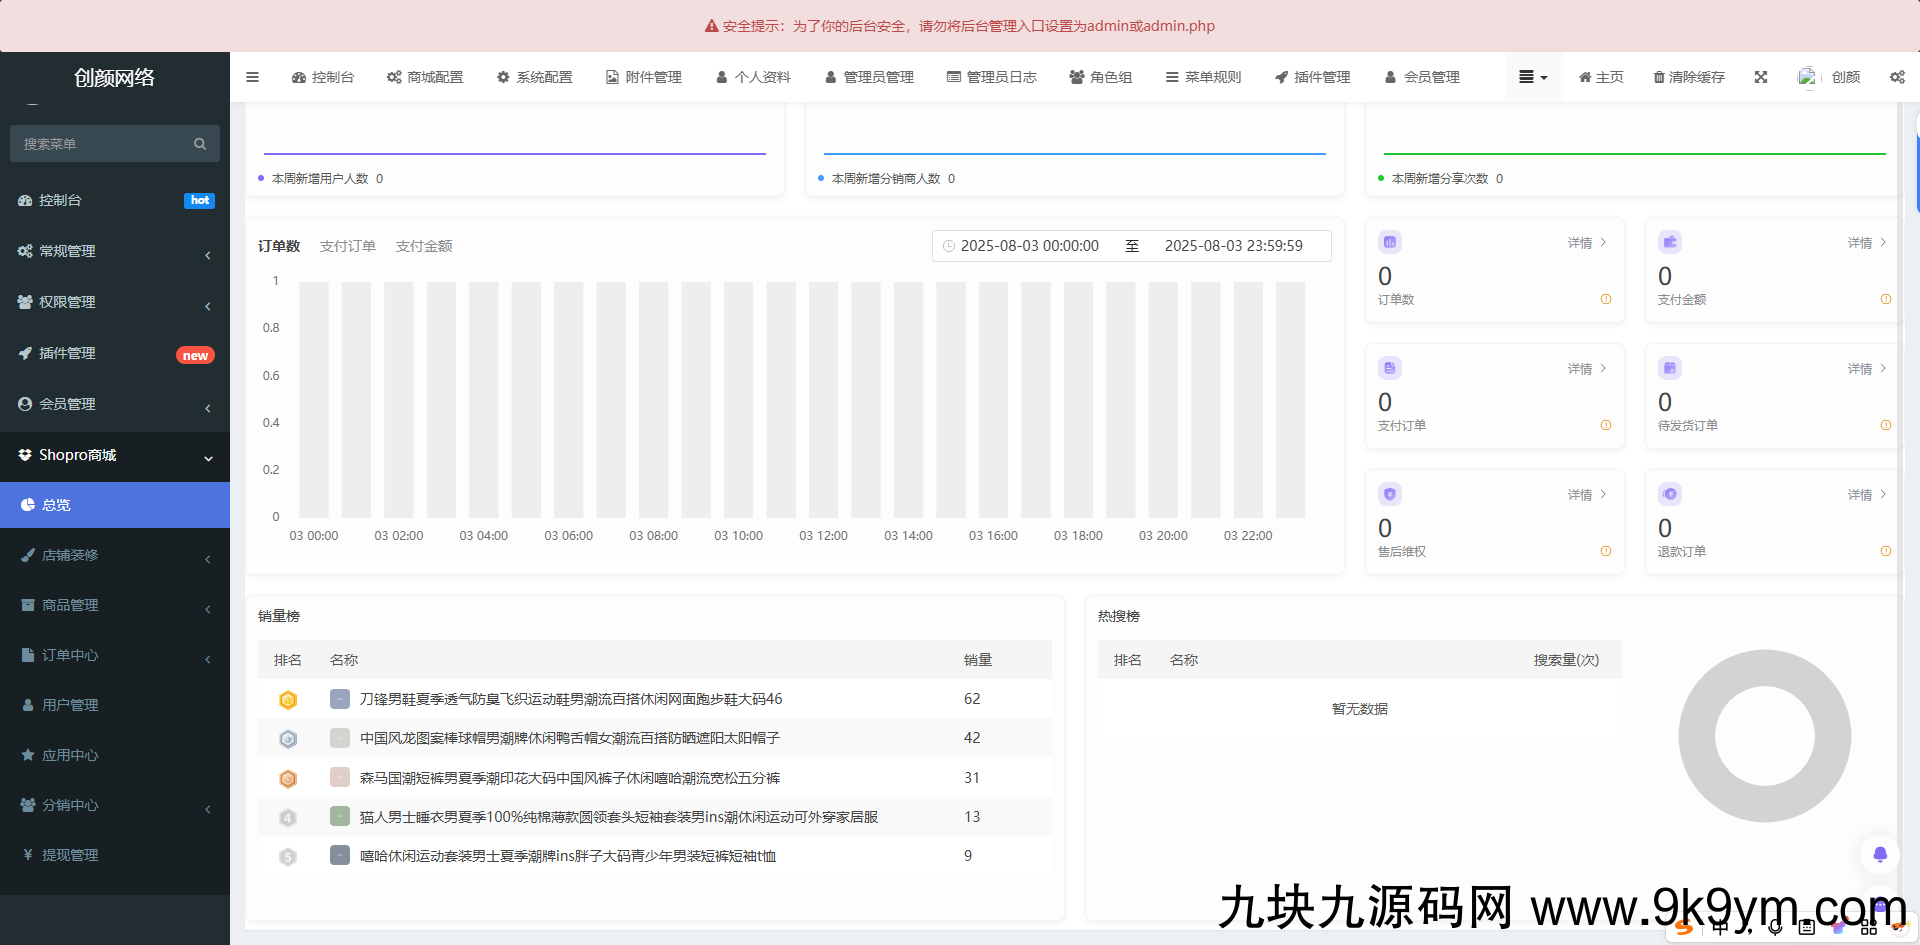Click the notification bell at bottom right
This screenshot has width=1920, height=945.
point(1879,855)
